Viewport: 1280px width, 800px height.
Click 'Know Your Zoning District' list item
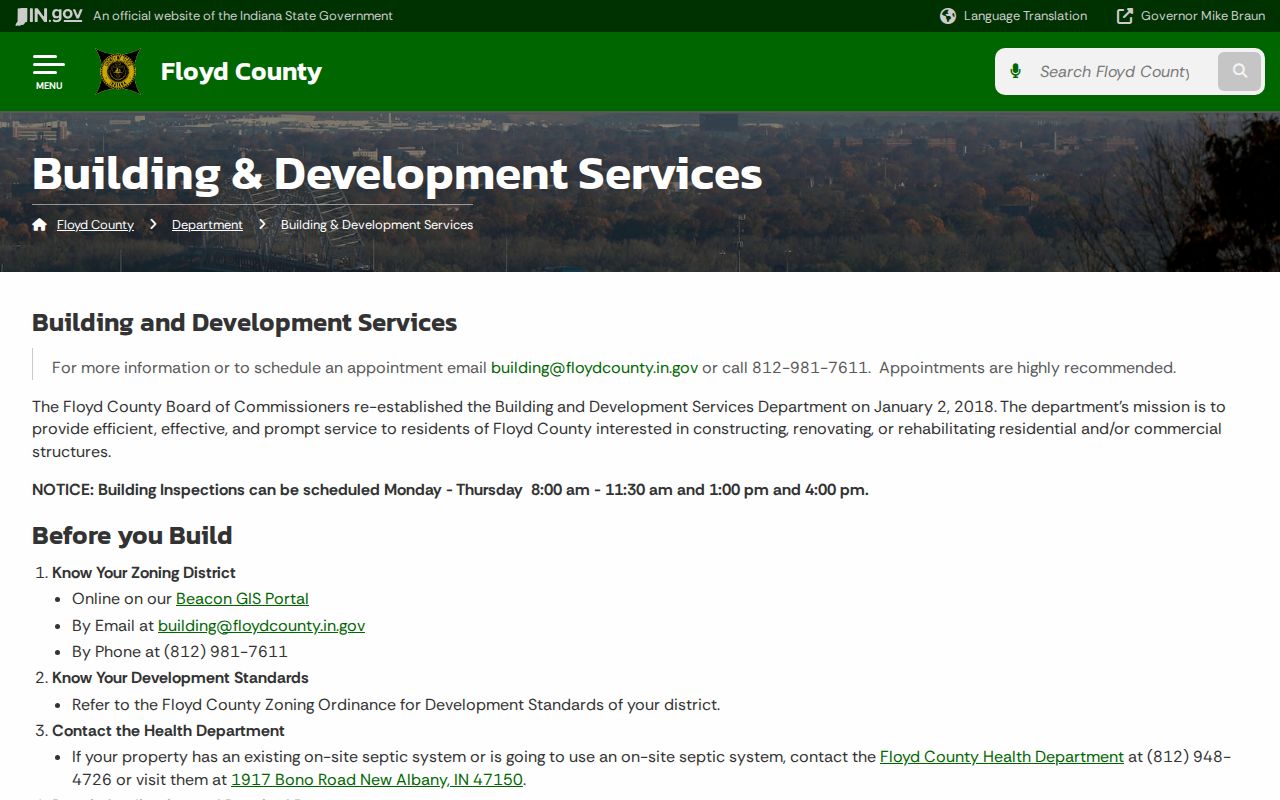pyautogui.click(x=144, y=572)
